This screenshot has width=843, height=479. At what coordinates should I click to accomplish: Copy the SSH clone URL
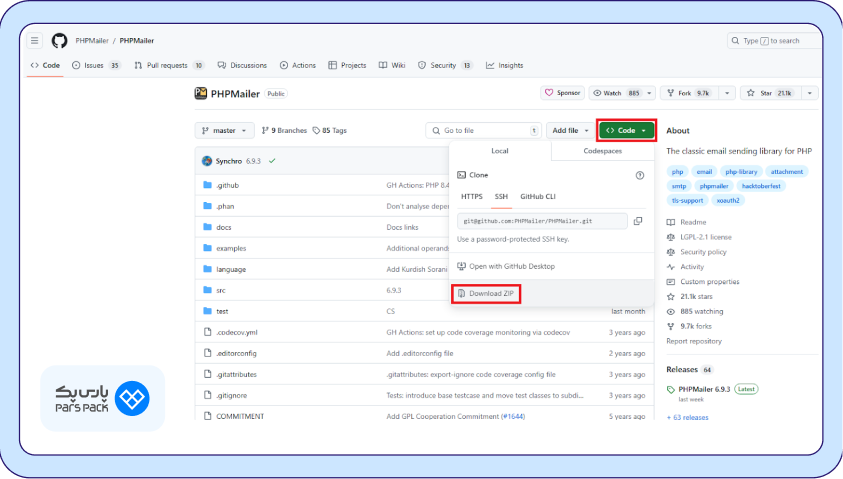638,221
